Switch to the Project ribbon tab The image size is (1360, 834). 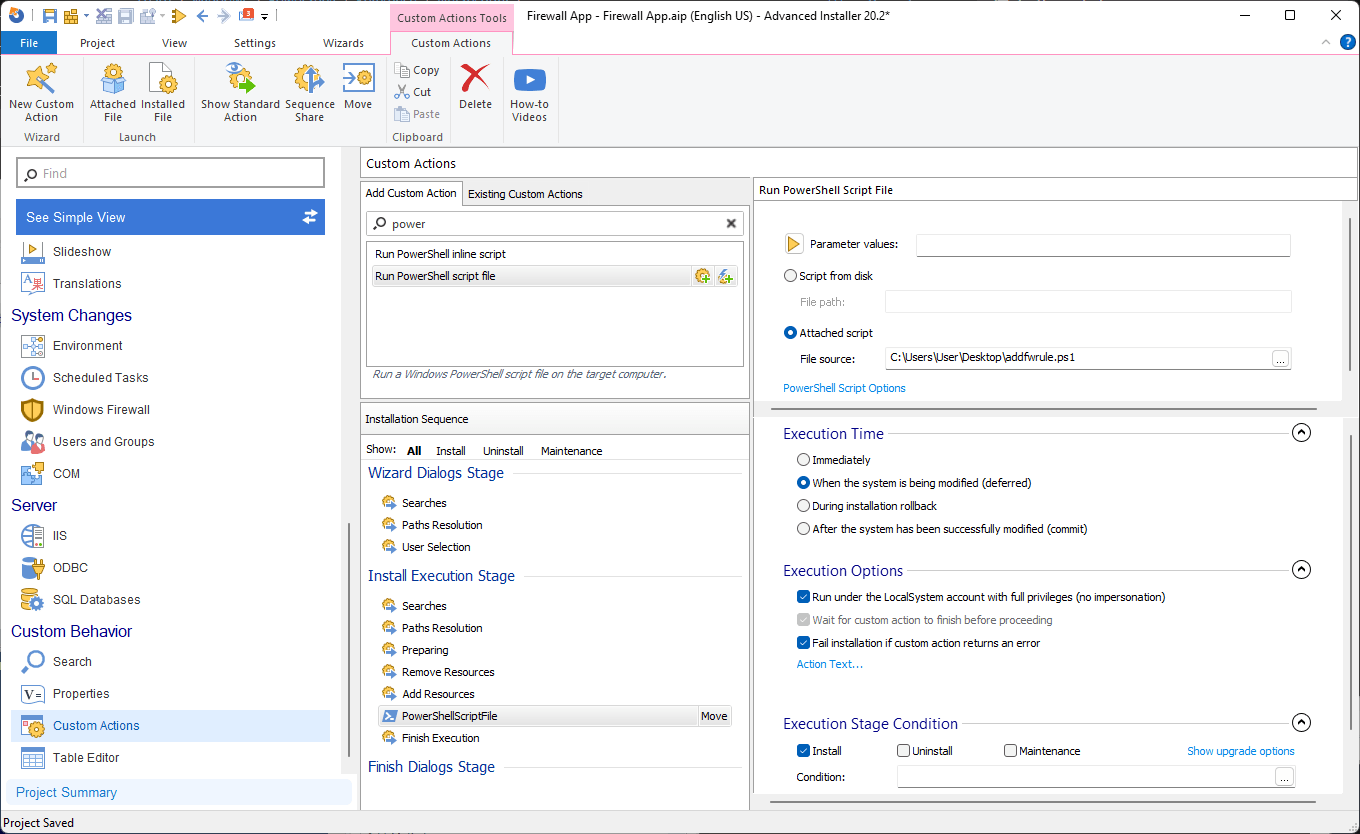pyautogui.click(x=97, y=43)
